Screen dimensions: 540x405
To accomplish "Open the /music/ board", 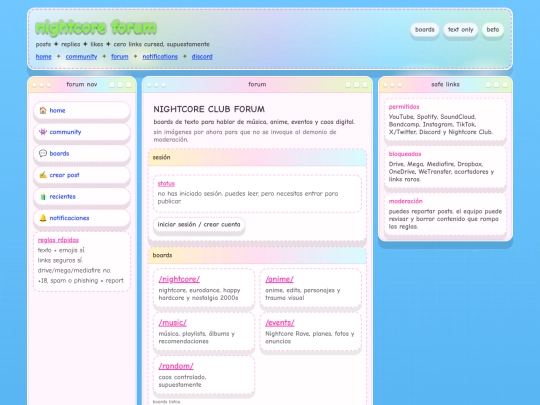I will coord(173,323).
